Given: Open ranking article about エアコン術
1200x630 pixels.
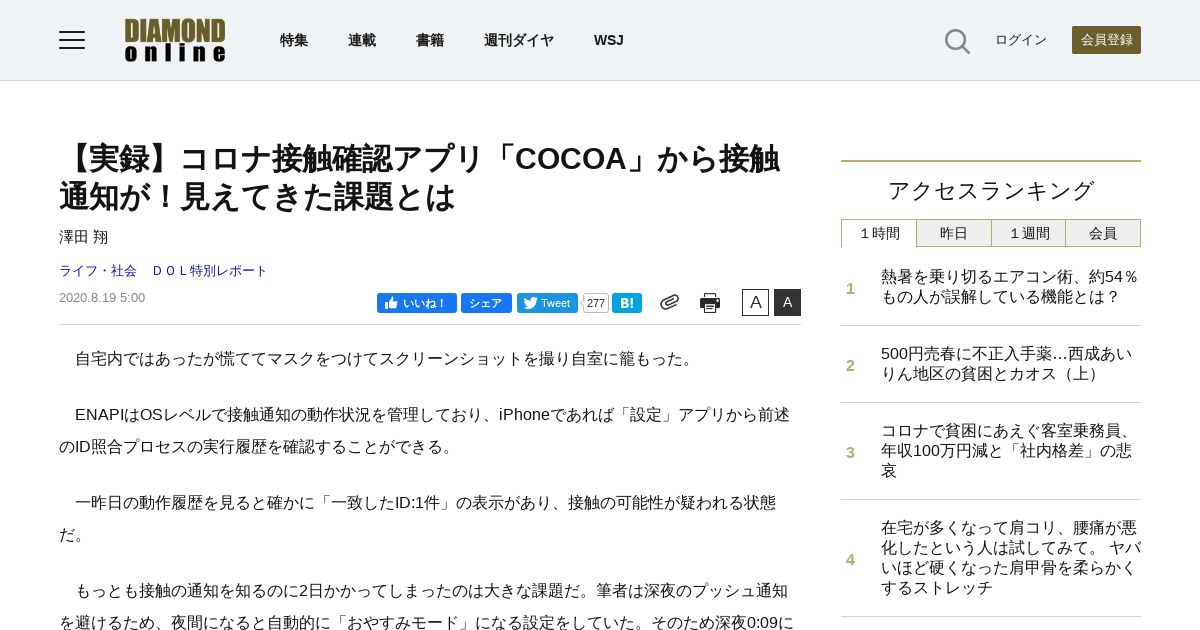Looking at the screenshot, I should [1010, 287].
